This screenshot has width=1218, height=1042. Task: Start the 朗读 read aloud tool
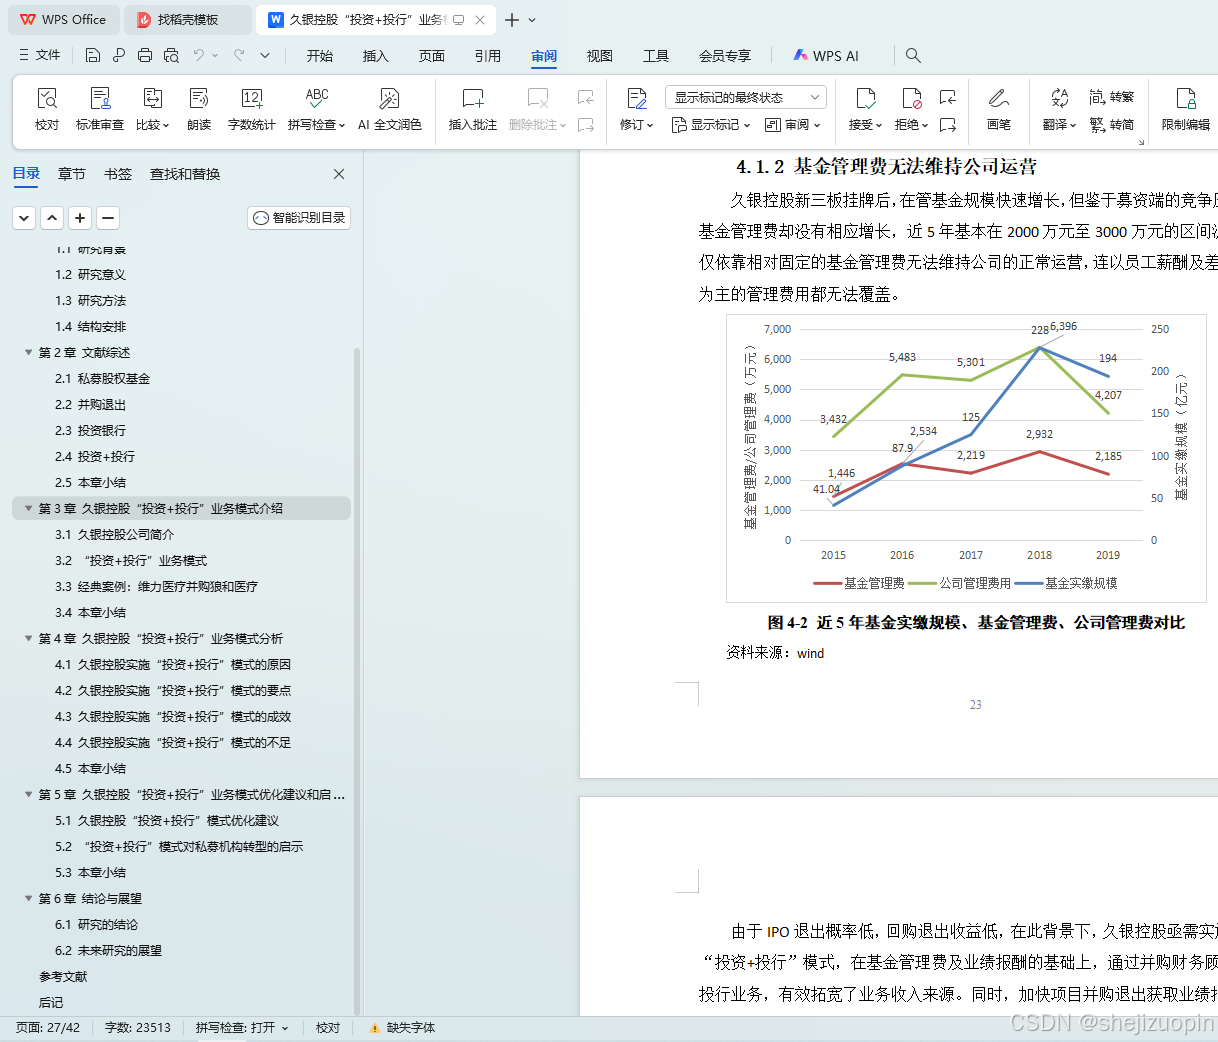point(199,109)
